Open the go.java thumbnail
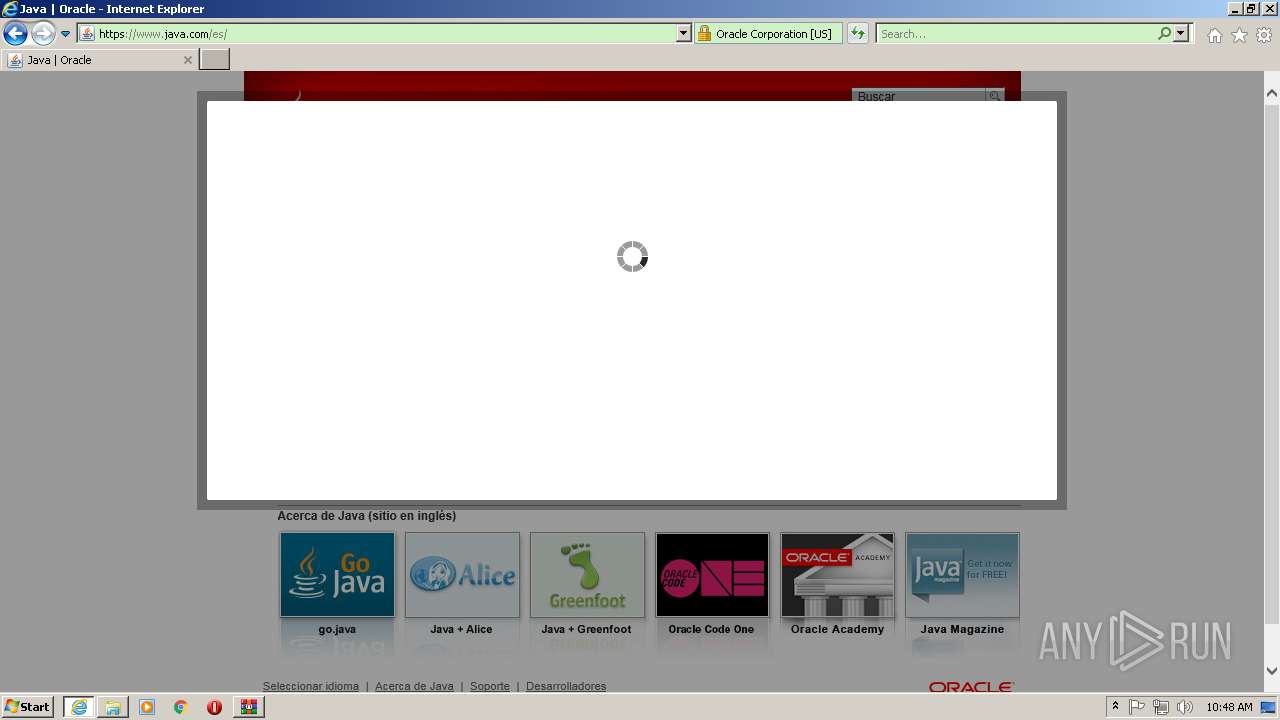This screenshot has height=720, width=1280. (x=337, y=575)
